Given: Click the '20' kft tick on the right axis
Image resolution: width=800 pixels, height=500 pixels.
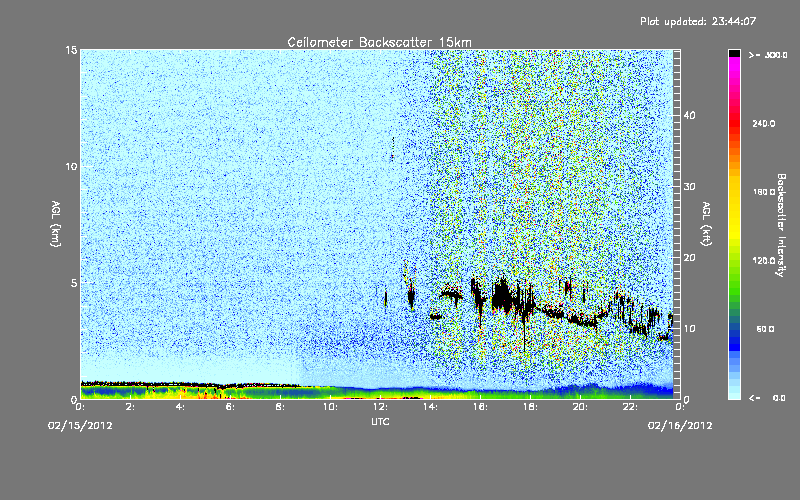Looking at the screenshot, I should (689, 258).
